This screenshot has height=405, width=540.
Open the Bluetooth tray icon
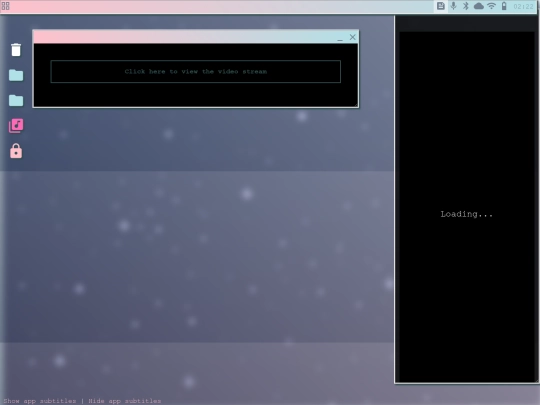tap(466, 6)
